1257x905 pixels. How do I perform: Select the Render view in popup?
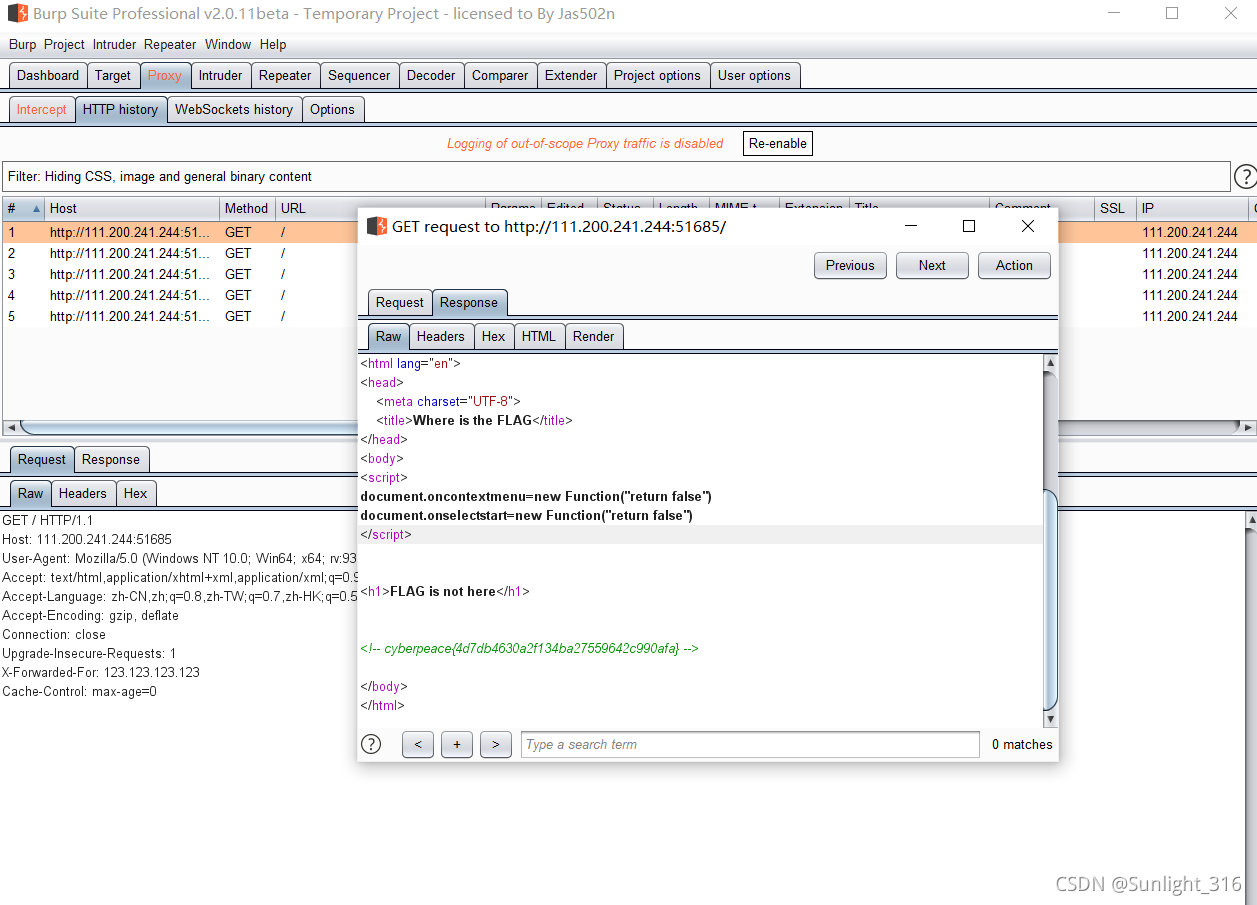click(x=594, y=337)
